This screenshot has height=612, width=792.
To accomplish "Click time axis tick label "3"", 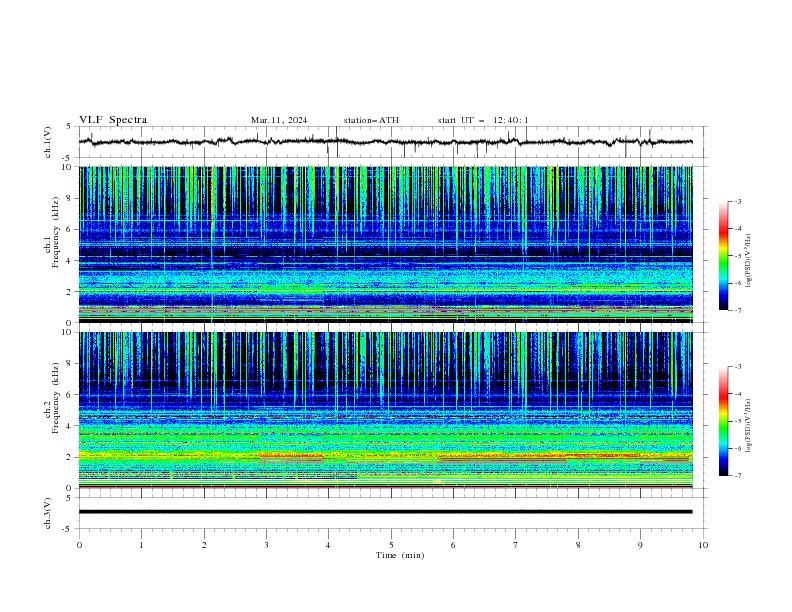I will coord(266,545).
